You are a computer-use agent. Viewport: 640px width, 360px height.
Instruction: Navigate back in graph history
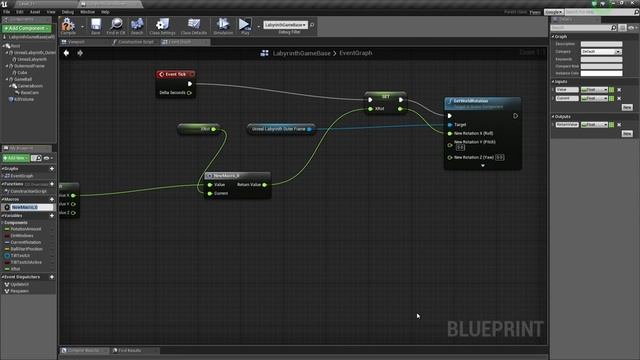pyautogui.click(x=66, y=53)
